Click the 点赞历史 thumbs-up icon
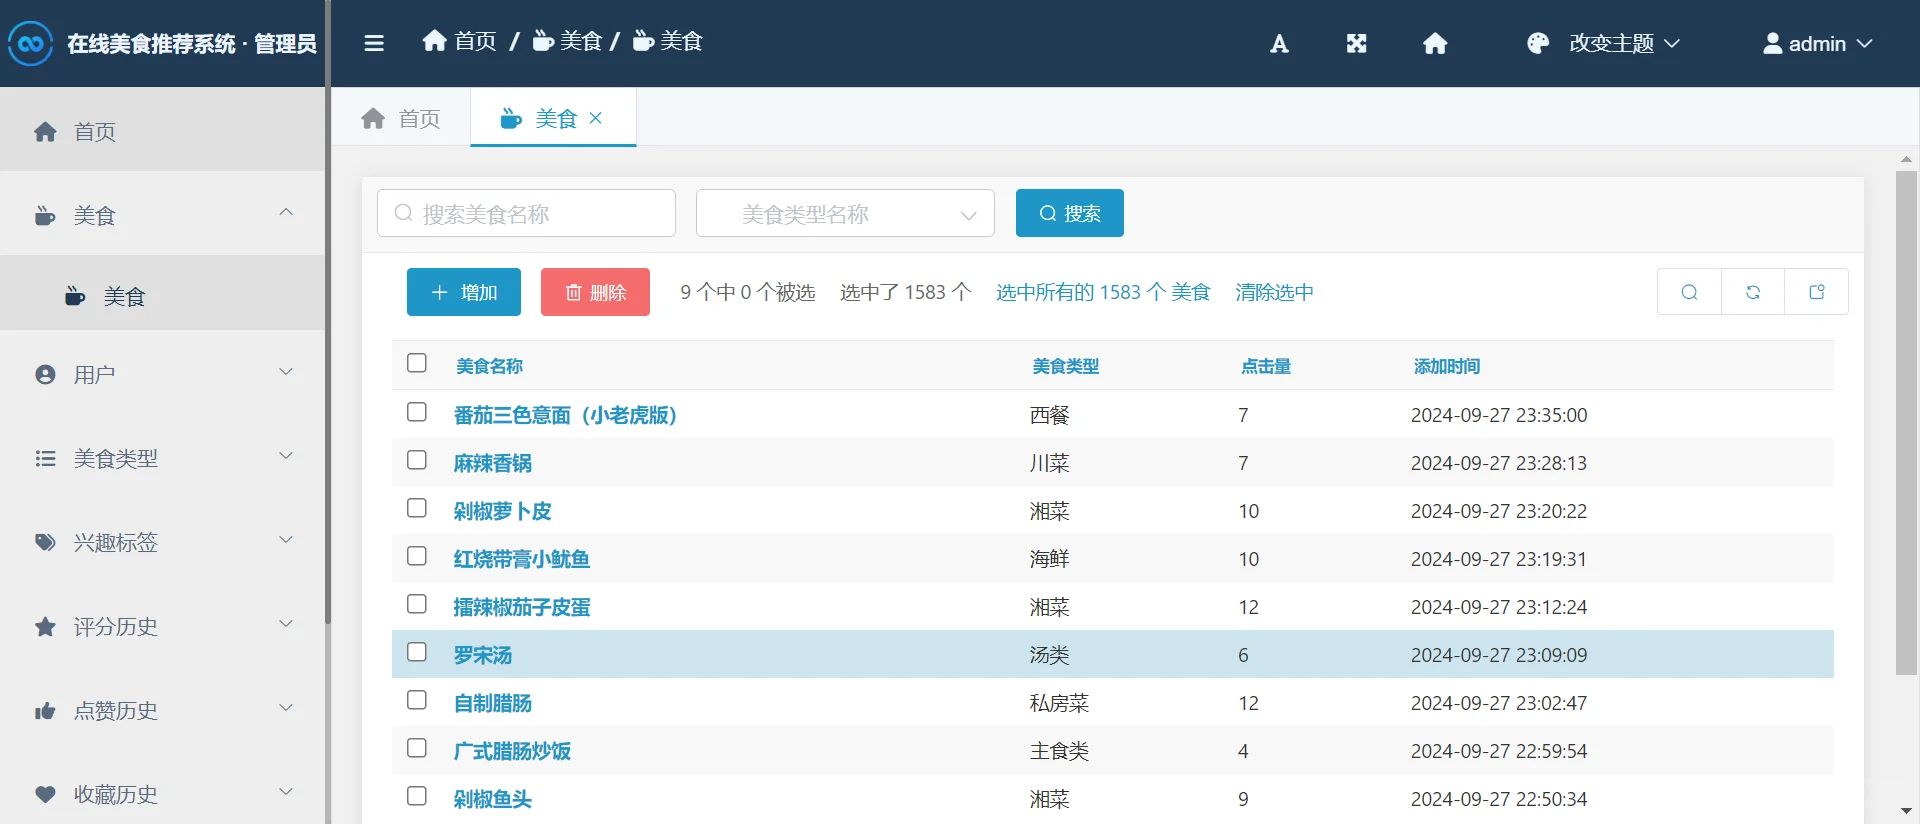Screen dimensions: 1920x824 pyautogui.click(x=45, y=711)
